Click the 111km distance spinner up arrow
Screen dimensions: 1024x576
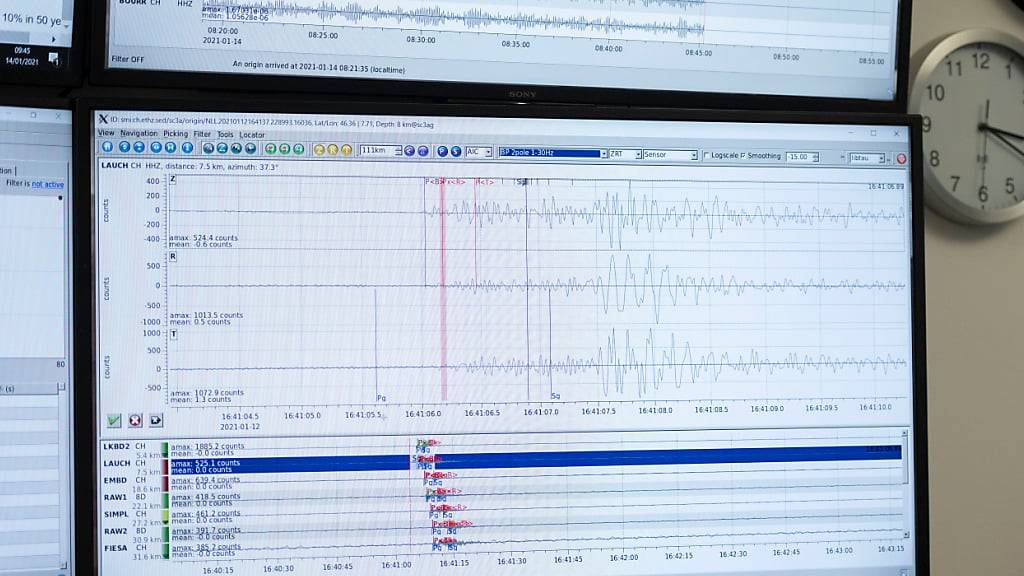pyautogui.click(x=398, y=148)
